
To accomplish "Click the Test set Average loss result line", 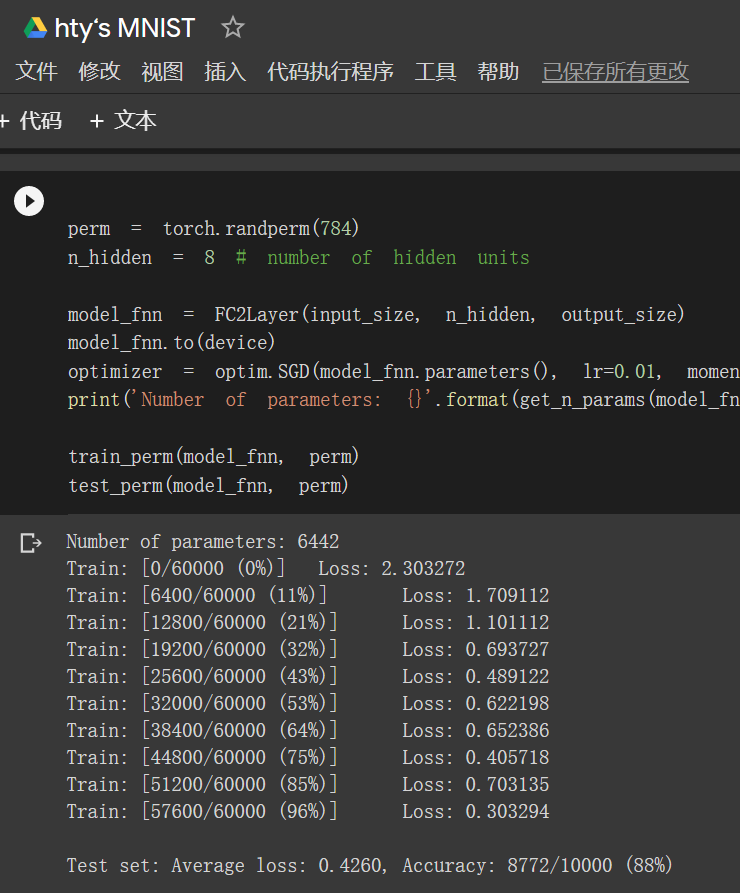I will 370,866.
